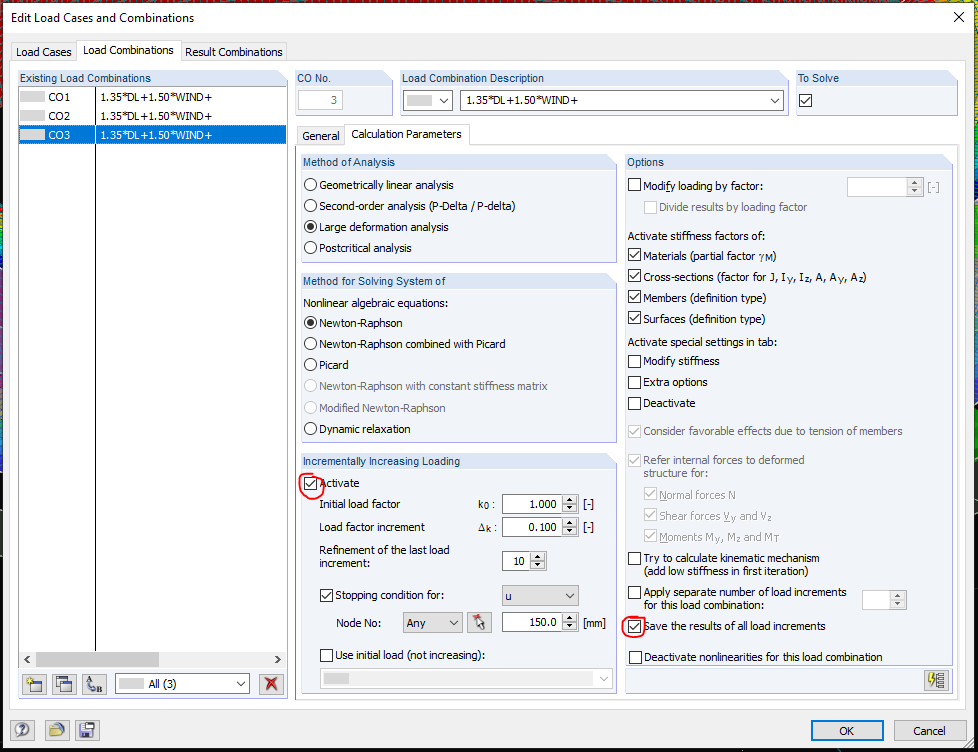The height and width of the screenshot is (752, 978).
Task: Enable Try to calculate kinematic mechanism
Action: pos(634,558)
